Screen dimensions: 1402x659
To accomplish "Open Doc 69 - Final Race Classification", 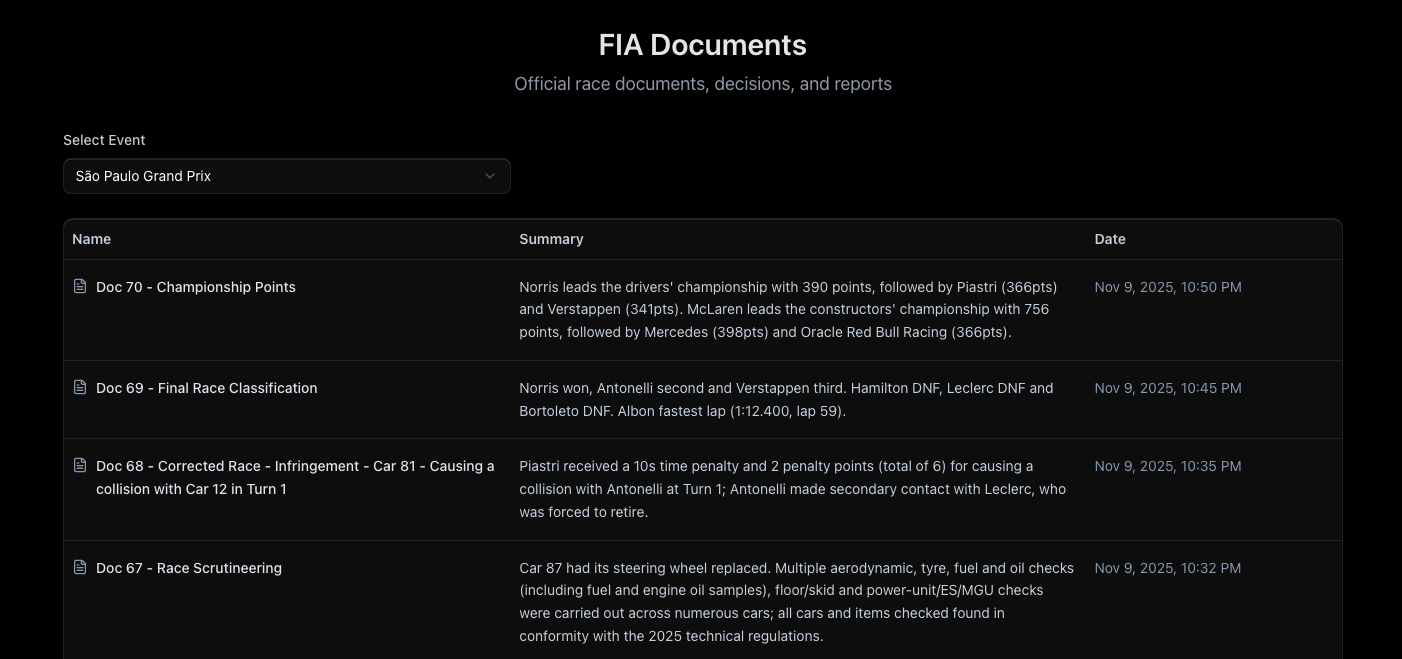I will (x=207, y=388).
